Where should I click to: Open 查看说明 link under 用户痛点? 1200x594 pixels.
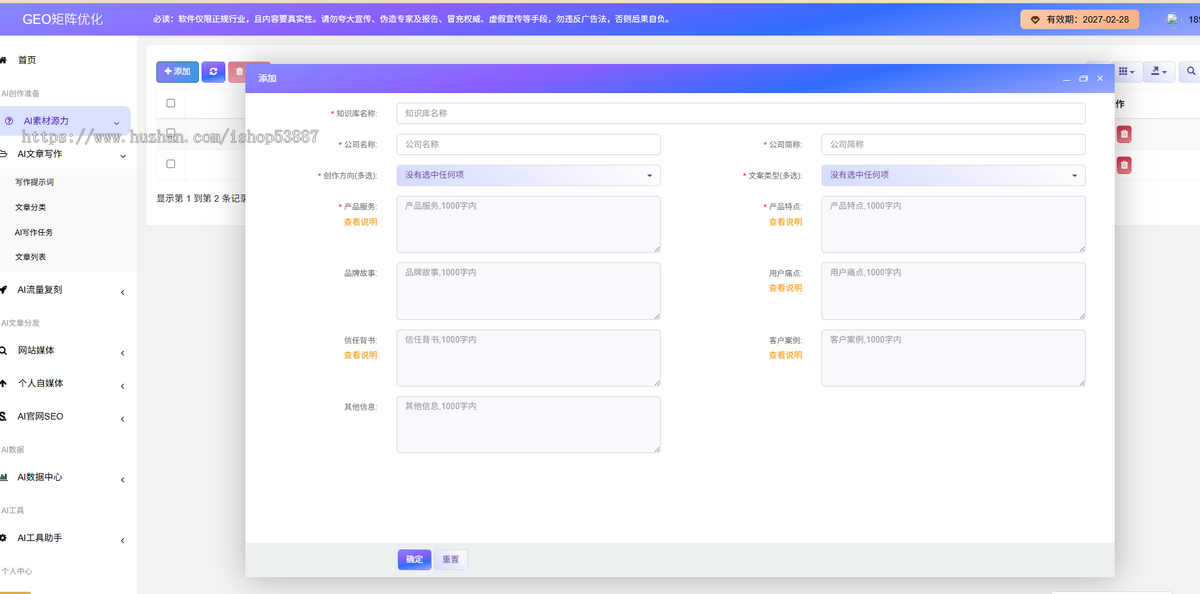tap(785, 288)
